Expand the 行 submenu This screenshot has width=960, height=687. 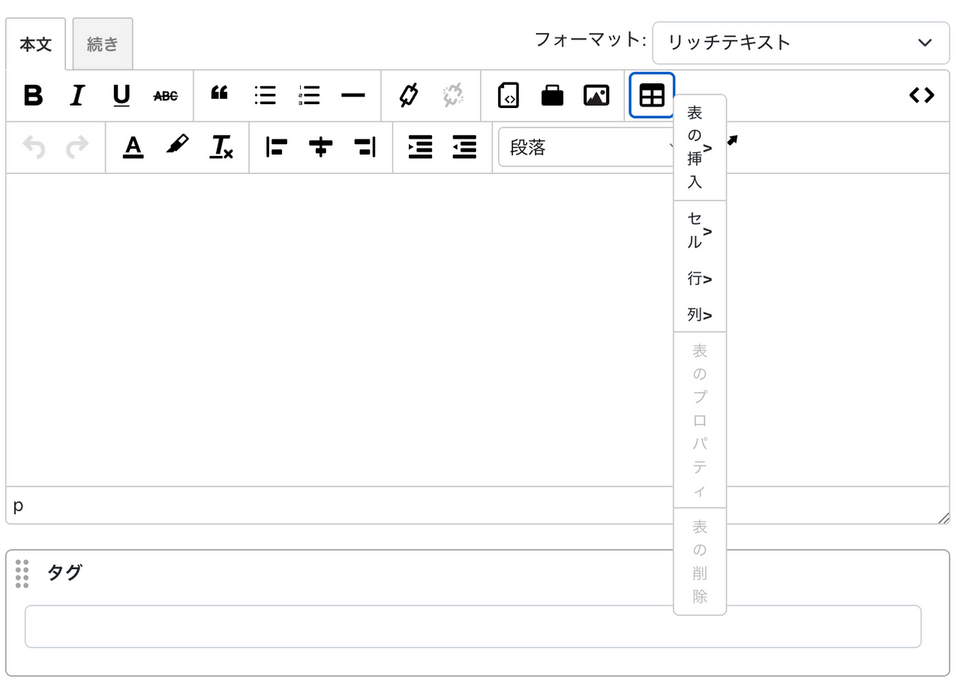700,279
